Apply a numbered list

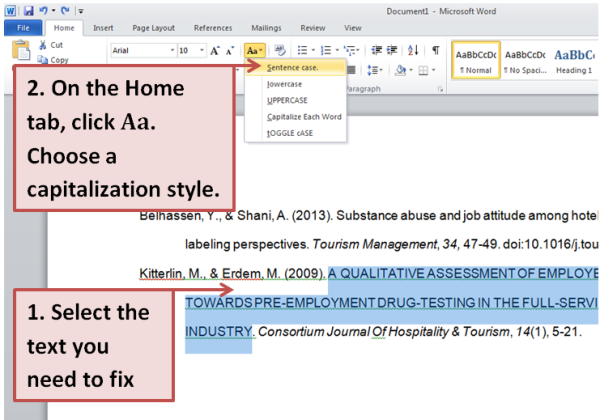[x=326, y=50]
